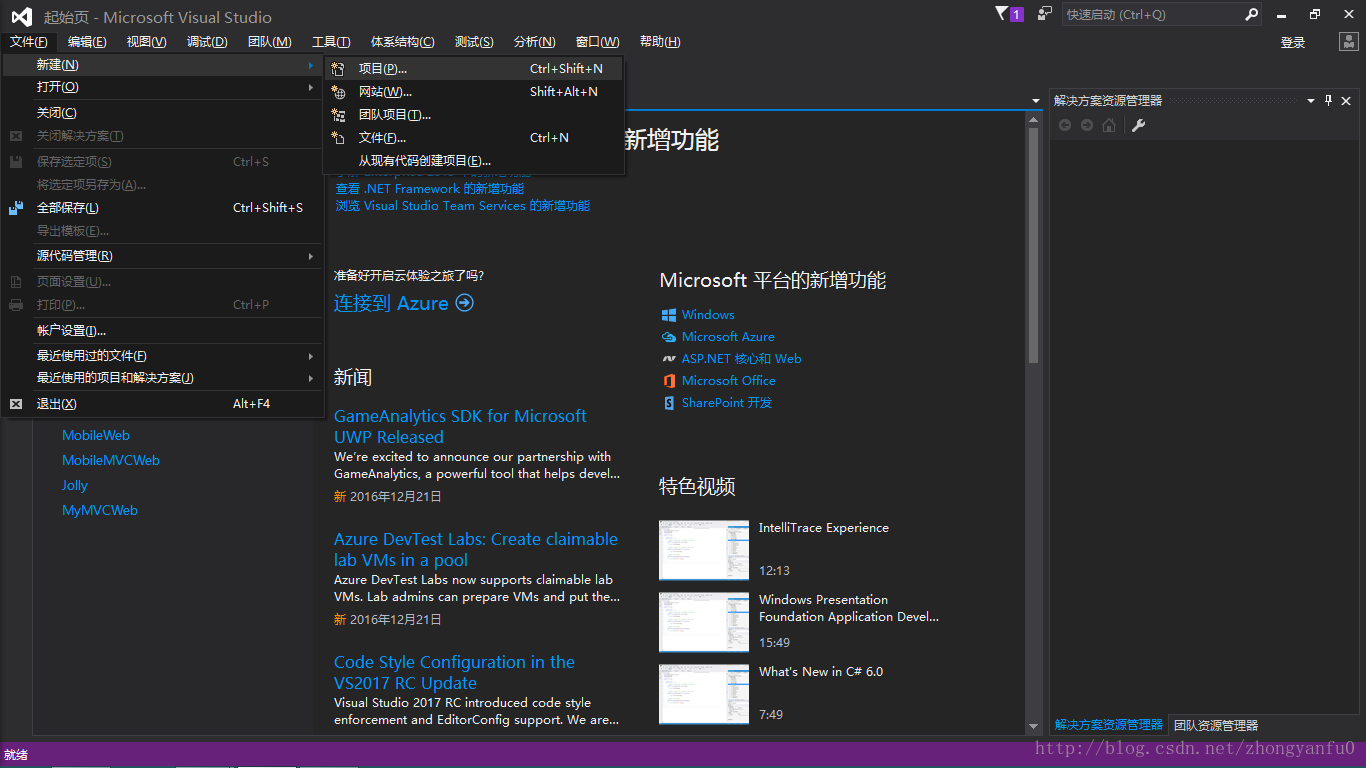Select 帐户设置(I)... in the File menu
1366x768 pixels.
point(163,331)
